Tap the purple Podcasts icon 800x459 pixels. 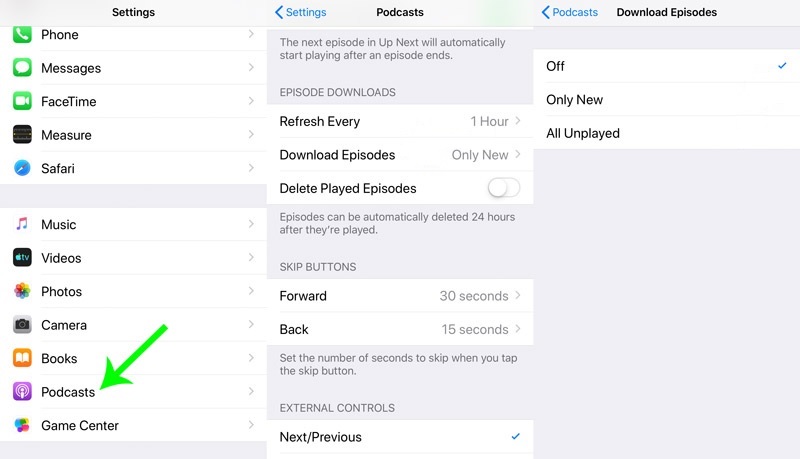tap(22, 392)
